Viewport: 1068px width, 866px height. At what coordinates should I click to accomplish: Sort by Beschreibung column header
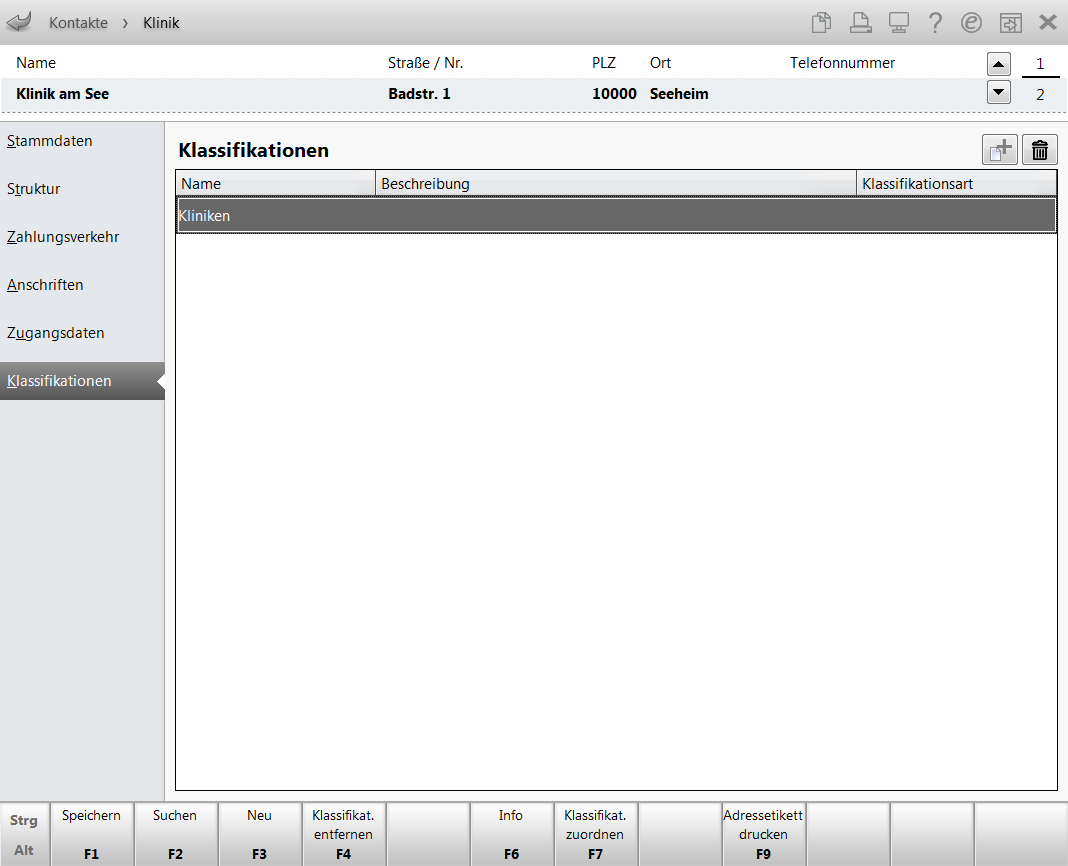coord(616,184)
